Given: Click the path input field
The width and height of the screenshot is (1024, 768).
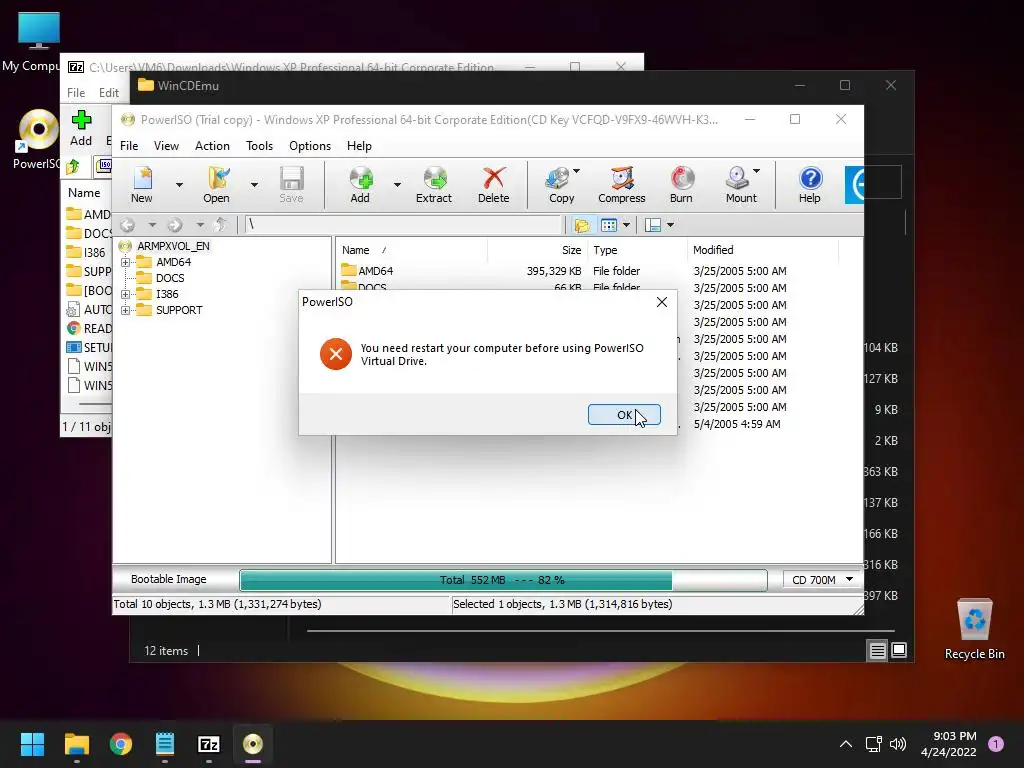Looking at the screenshot, I should click(403, 225).
